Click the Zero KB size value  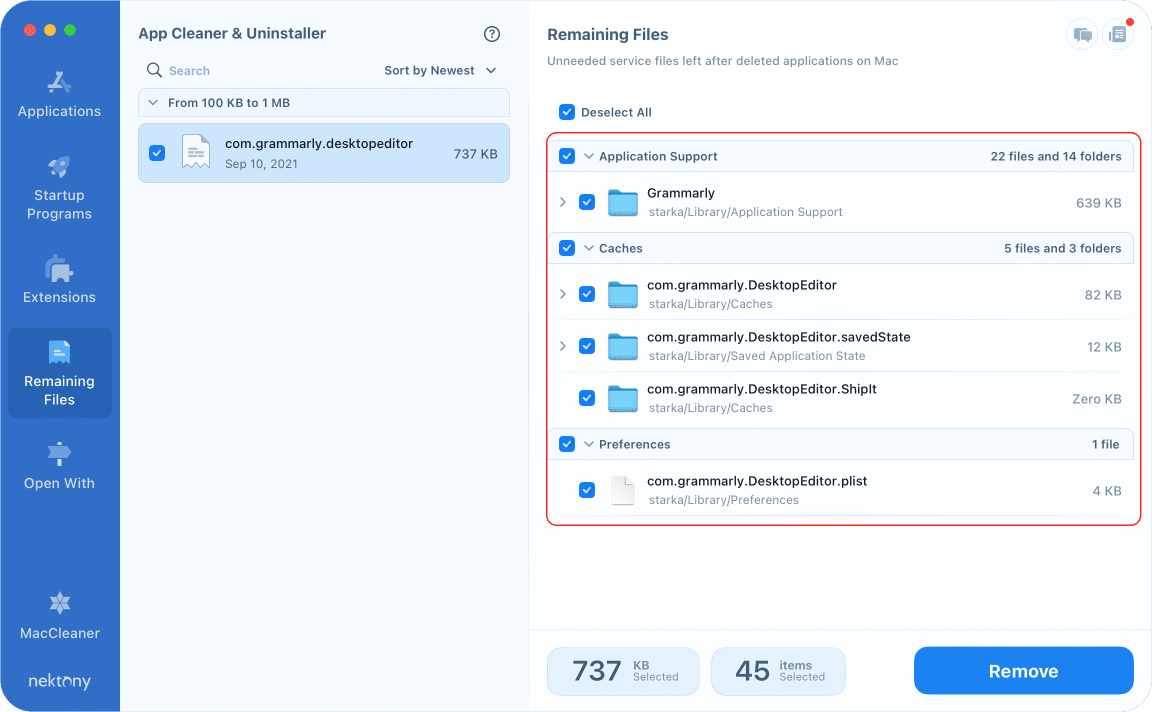point(1096,399)
